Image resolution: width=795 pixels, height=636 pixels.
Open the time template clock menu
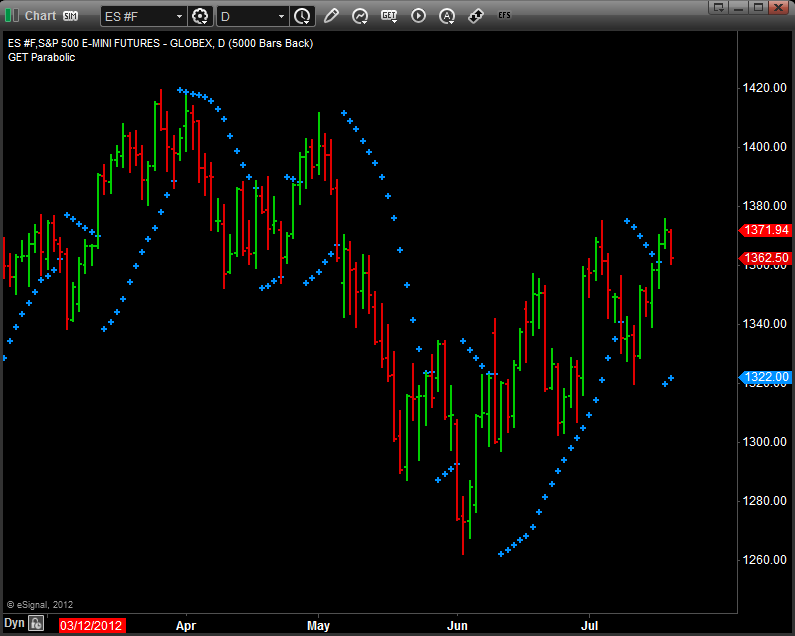(x=303, y=16)
